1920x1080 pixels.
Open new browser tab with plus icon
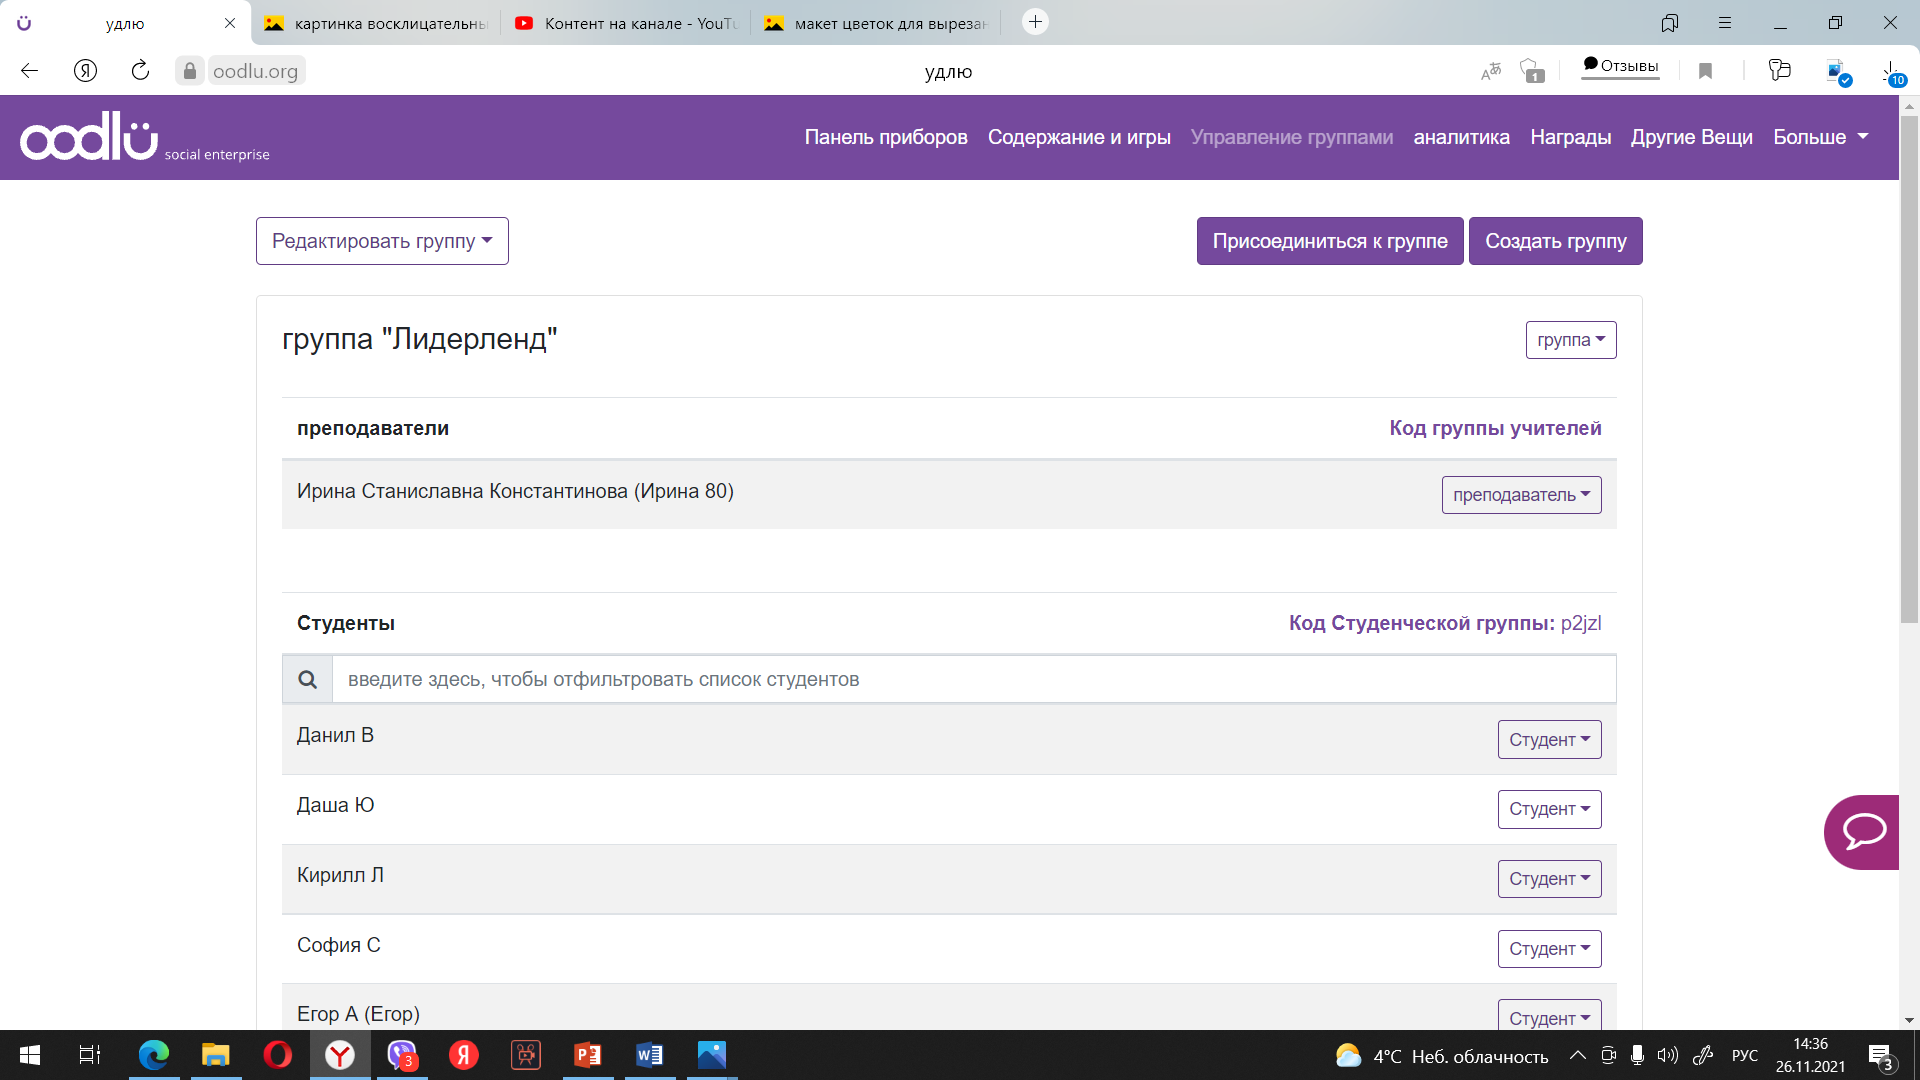point(1035,22)
